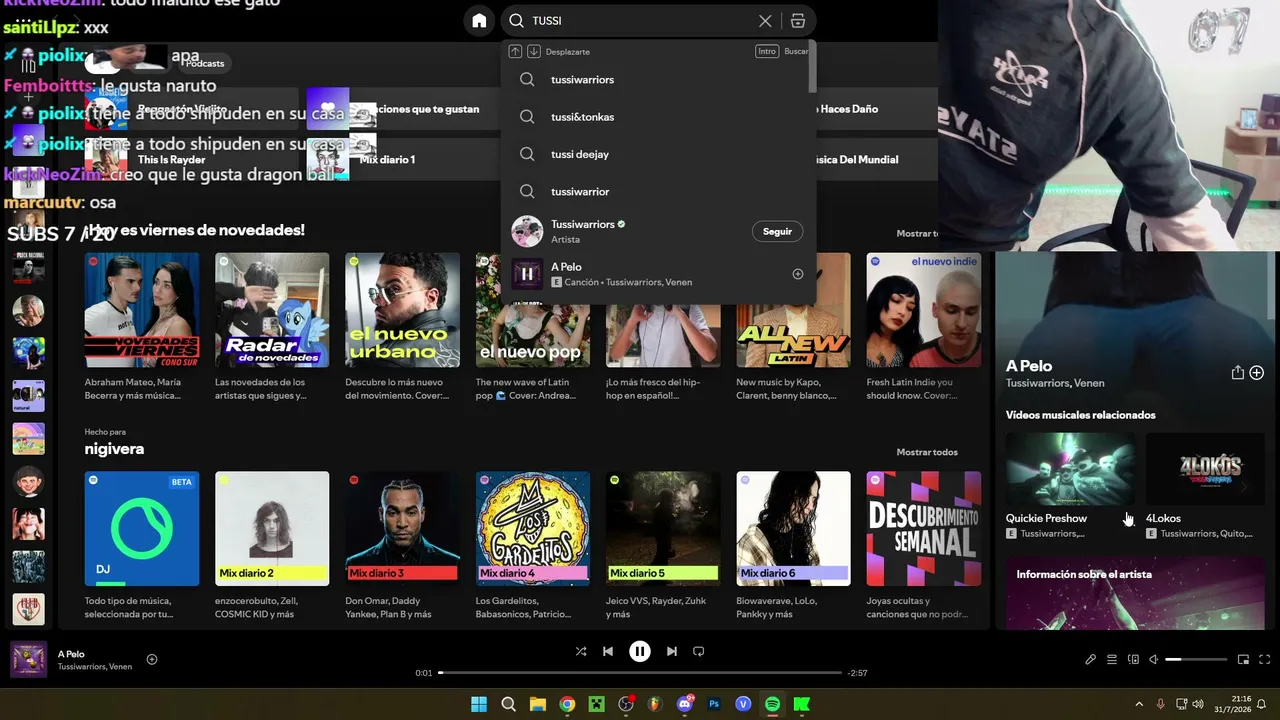Open Discord from the taskbar
Screen dimensions: 1280x720
[x=685, y=704]
